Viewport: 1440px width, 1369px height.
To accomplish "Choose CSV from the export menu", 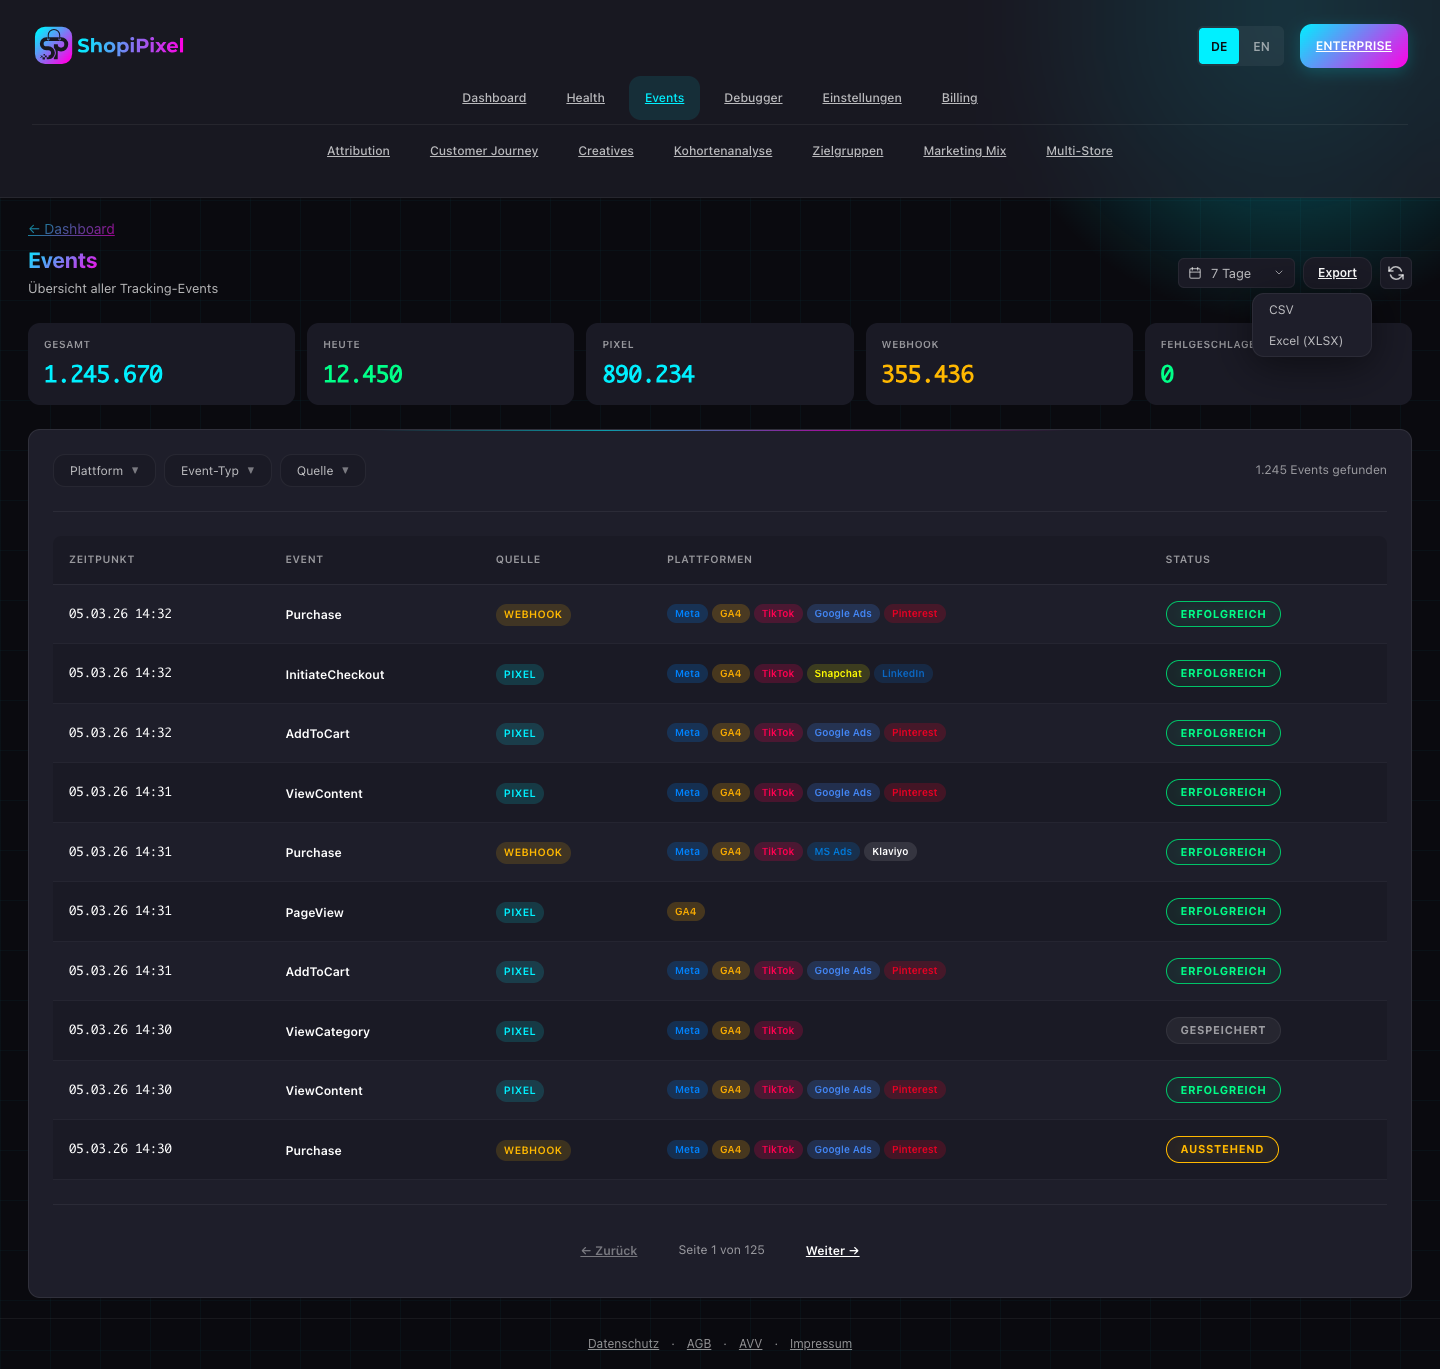I will pos(1281,310).
